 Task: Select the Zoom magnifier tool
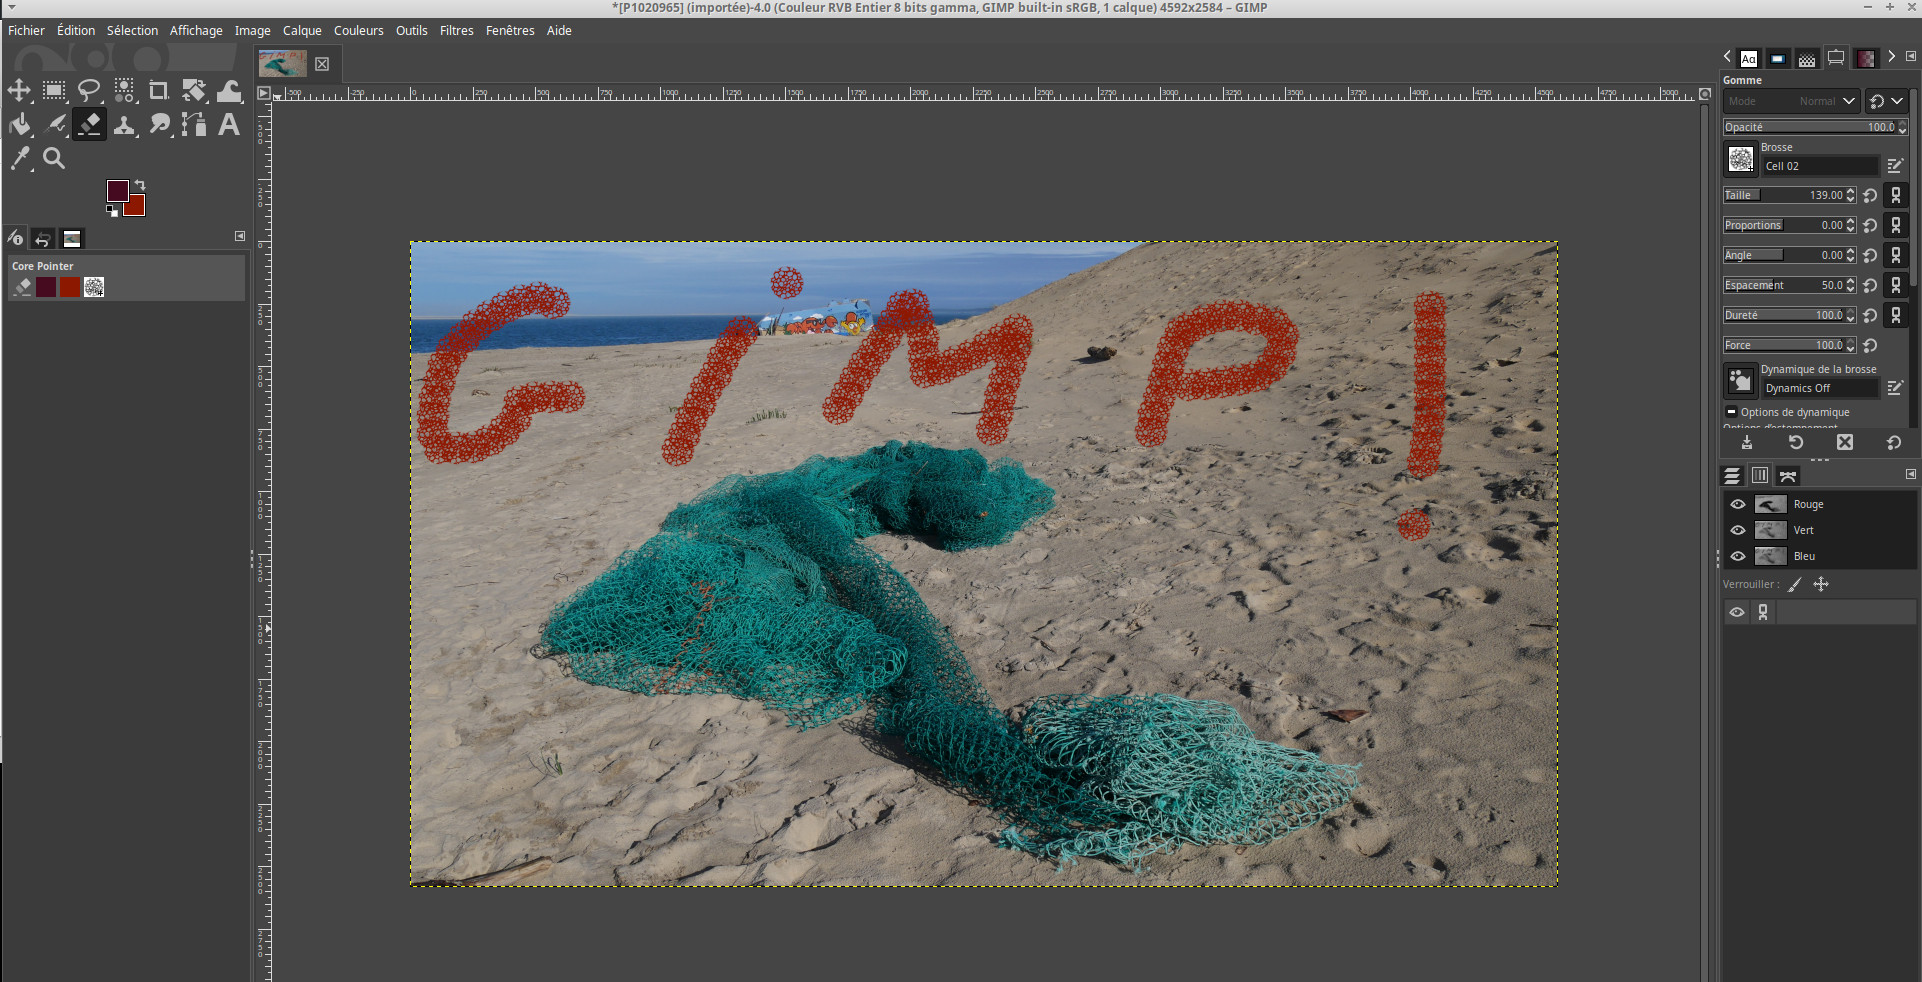(54, 158)
